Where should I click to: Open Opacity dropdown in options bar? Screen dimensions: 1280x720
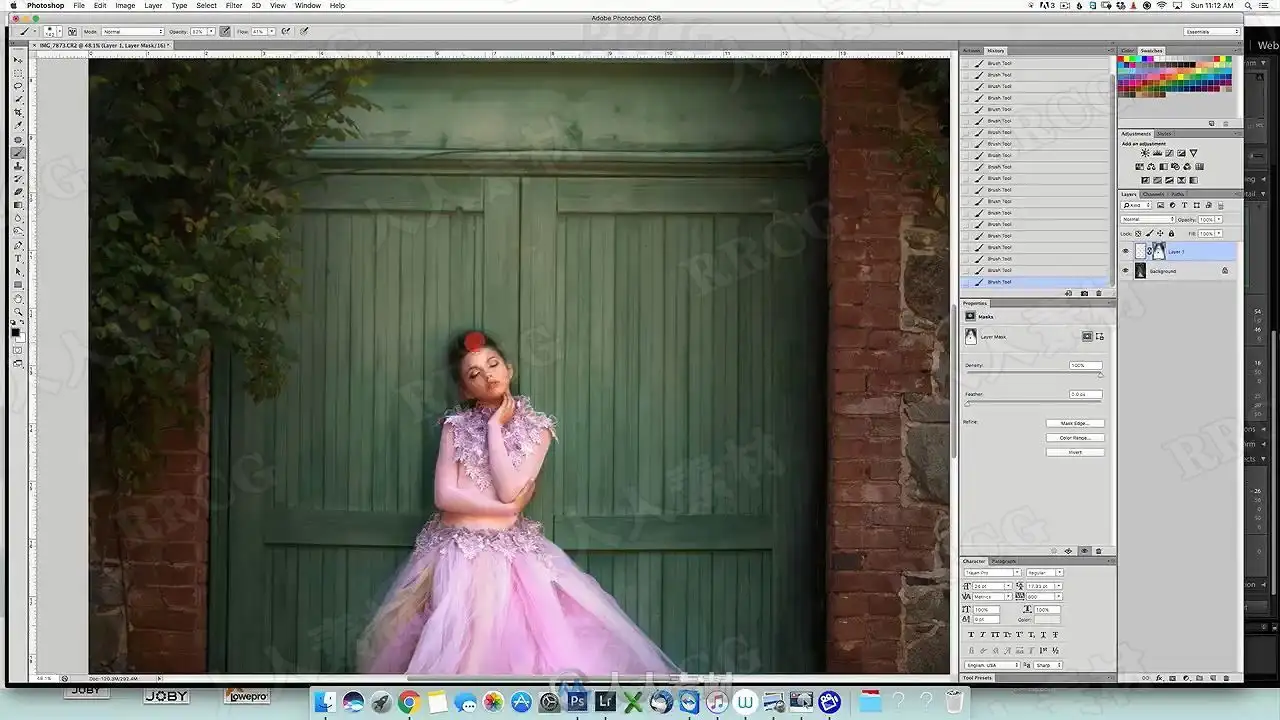click(x=212, y=31)
